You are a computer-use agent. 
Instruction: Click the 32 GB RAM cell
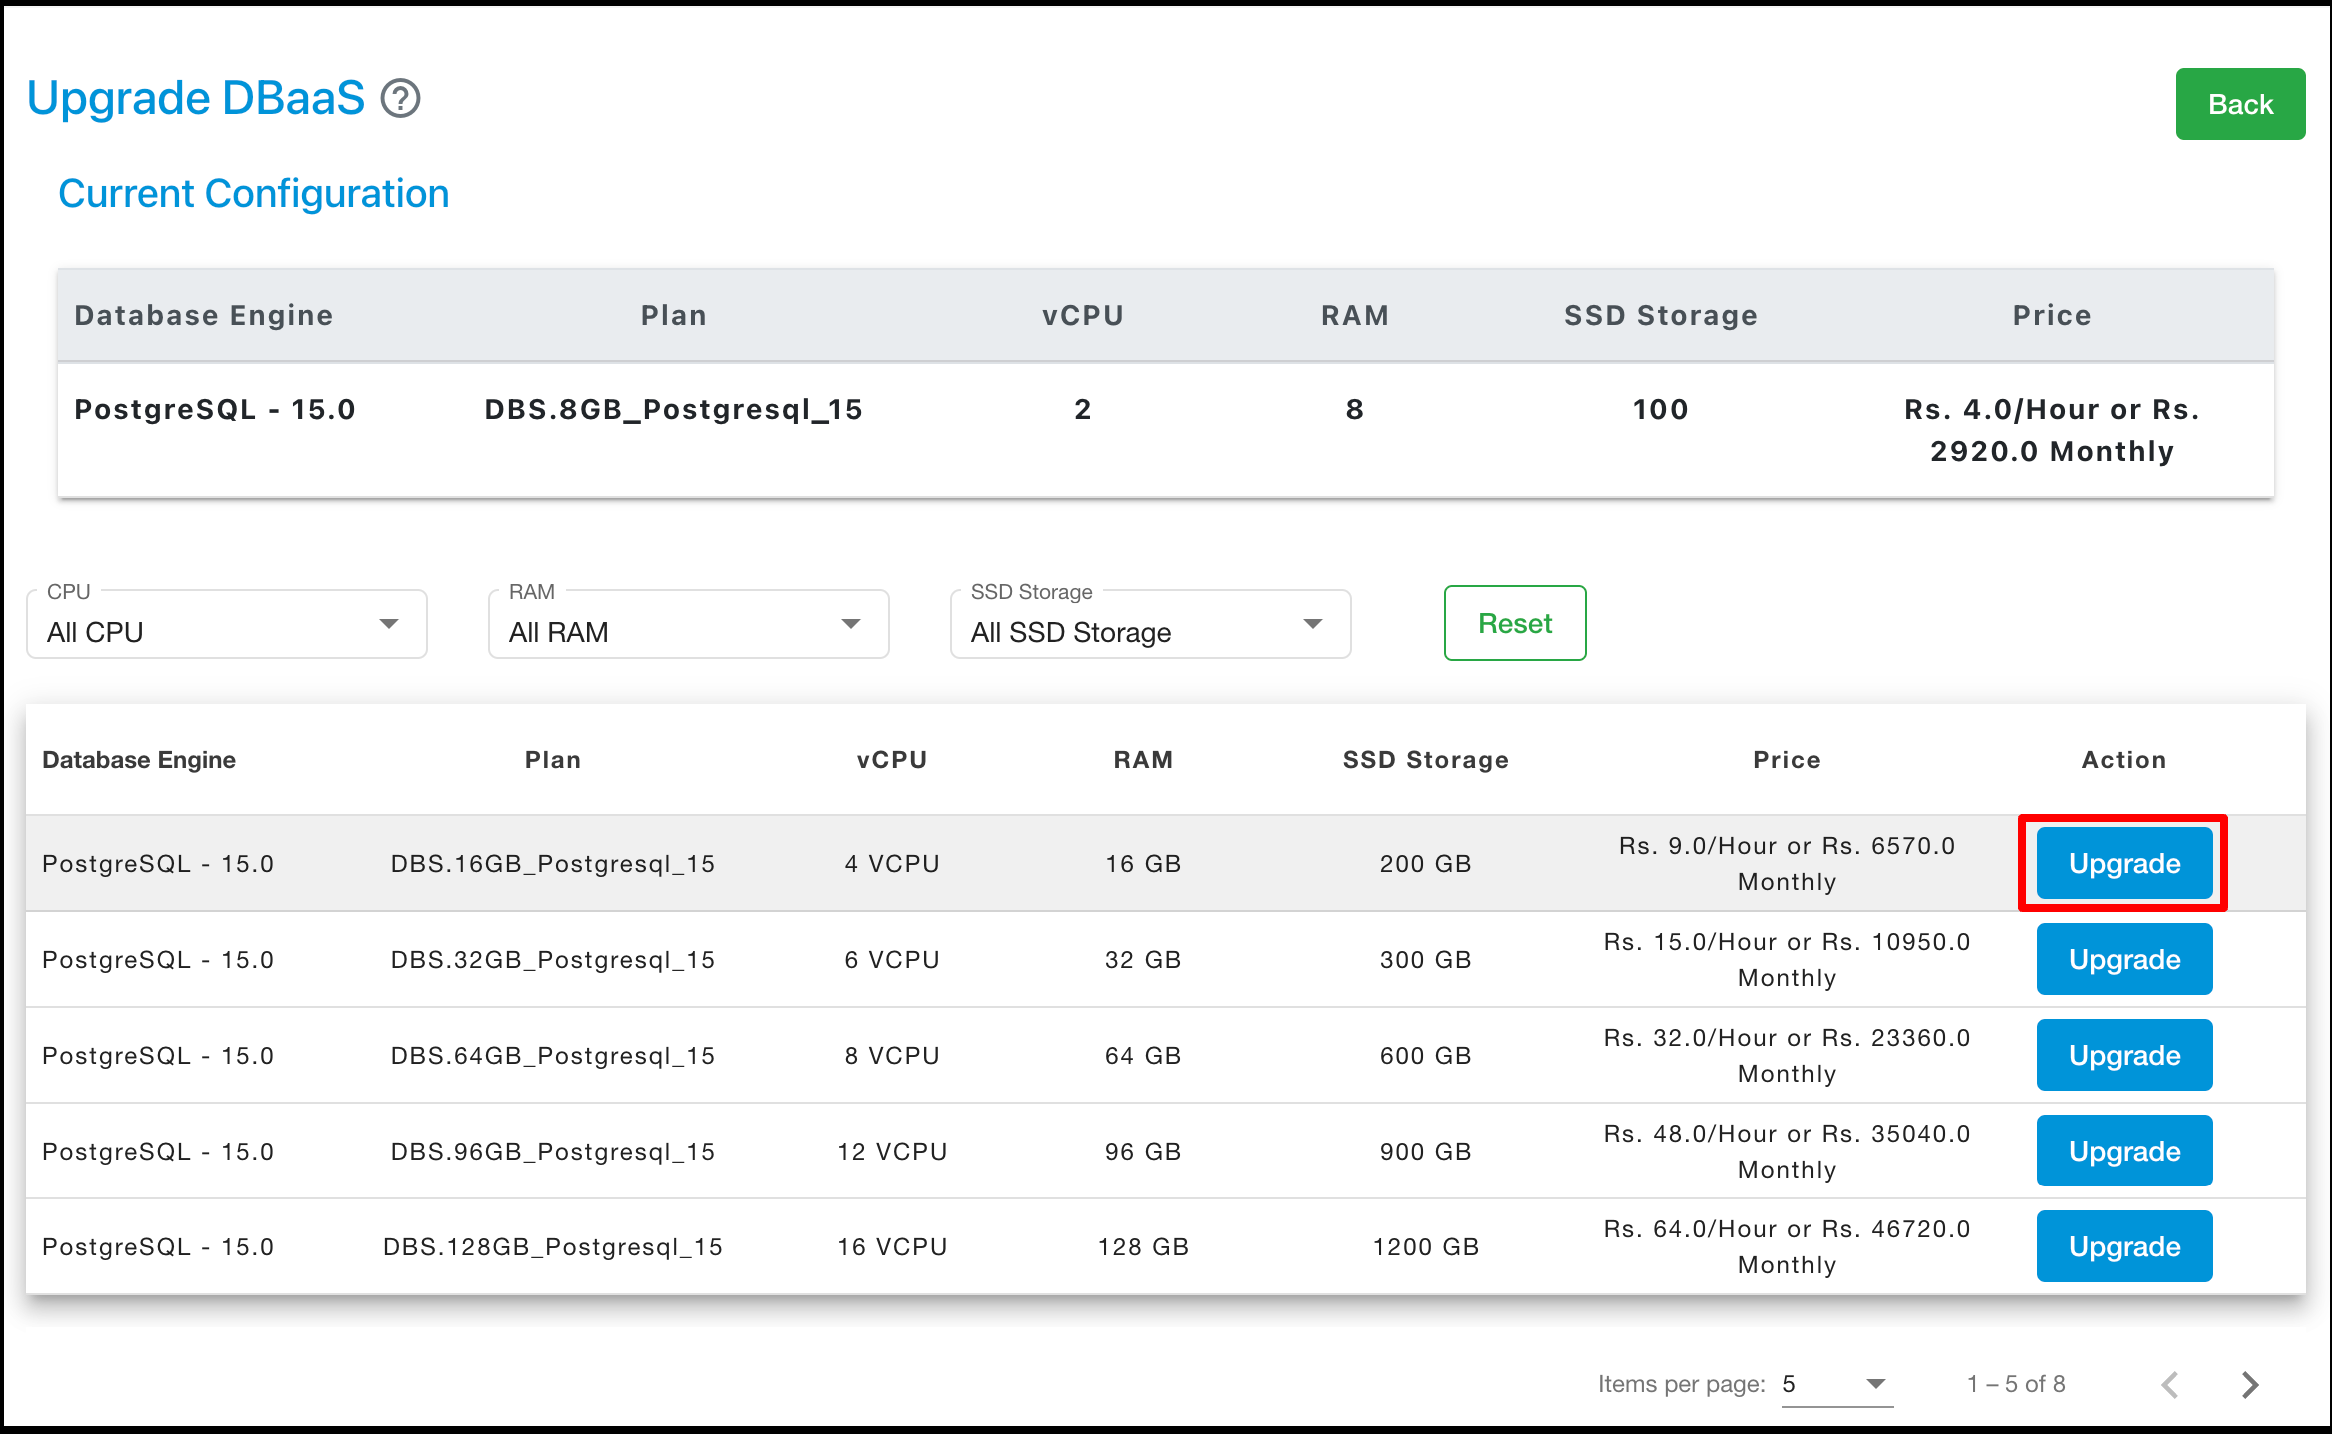click(1143, 959)
